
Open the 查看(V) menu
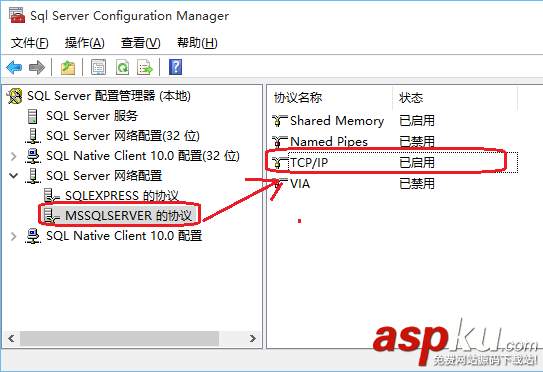coord(141,43)
